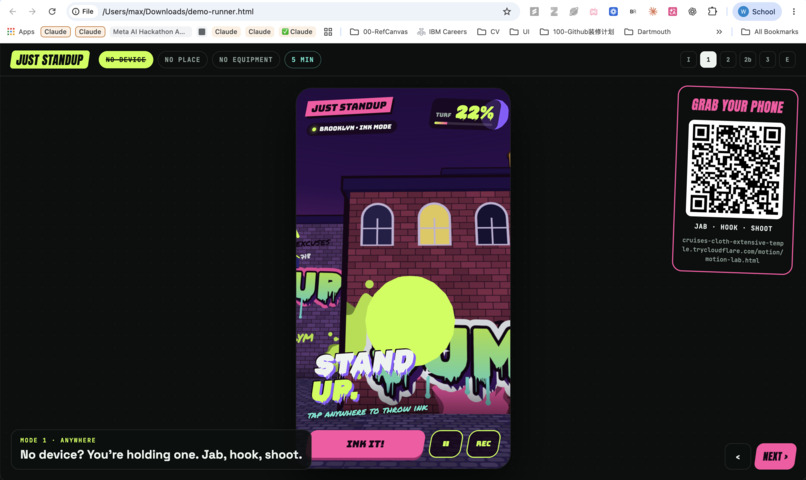This screenshot has height=480, width=806.
Task: Click the gray Z extension icon
Action: pos(554,11)
